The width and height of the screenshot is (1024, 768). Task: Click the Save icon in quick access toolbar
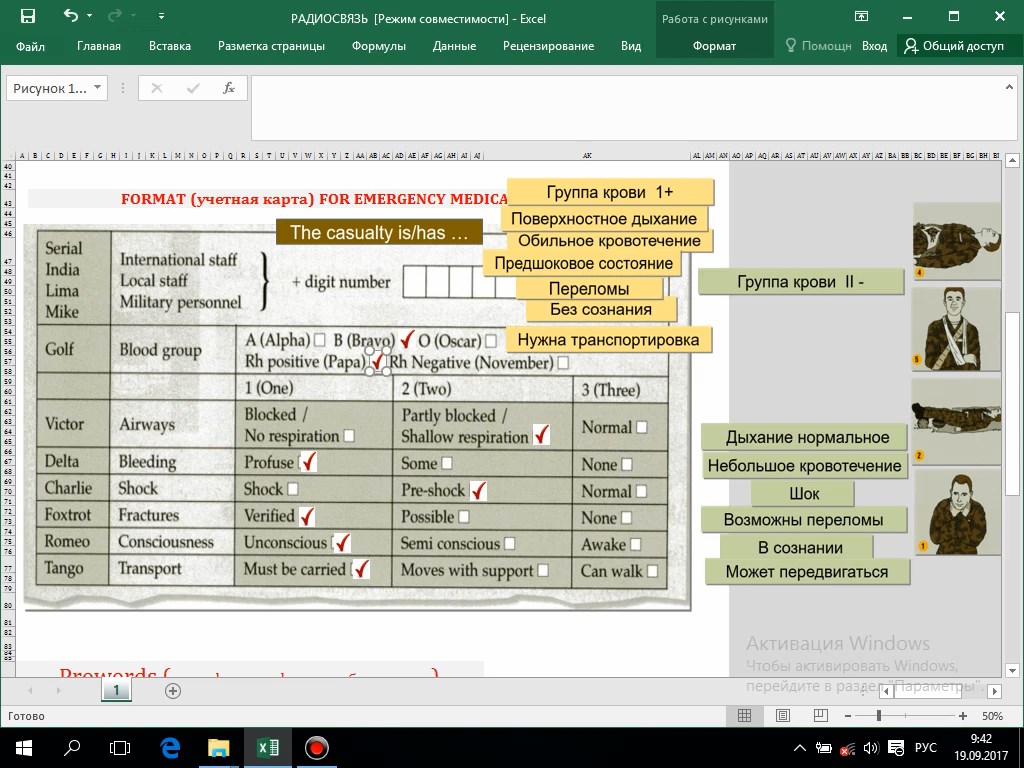[x=27, y=16]
